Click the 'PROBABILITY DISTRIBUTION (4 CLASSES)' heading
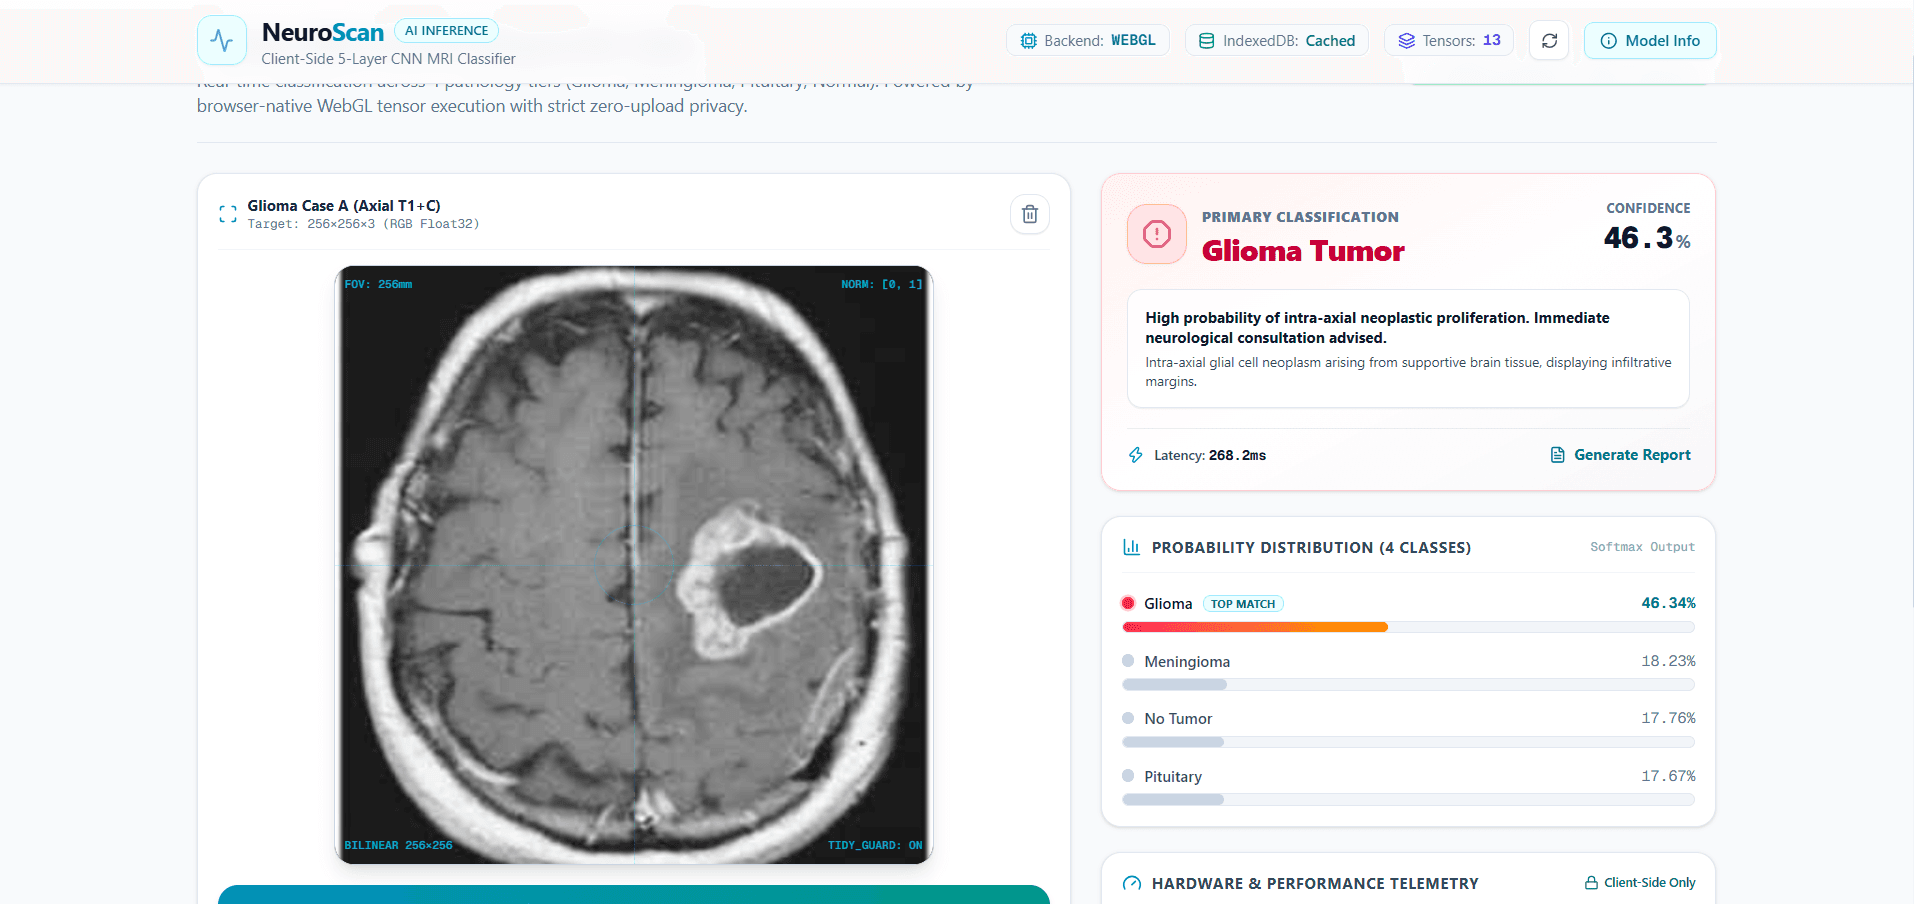 click(1311, 548)
